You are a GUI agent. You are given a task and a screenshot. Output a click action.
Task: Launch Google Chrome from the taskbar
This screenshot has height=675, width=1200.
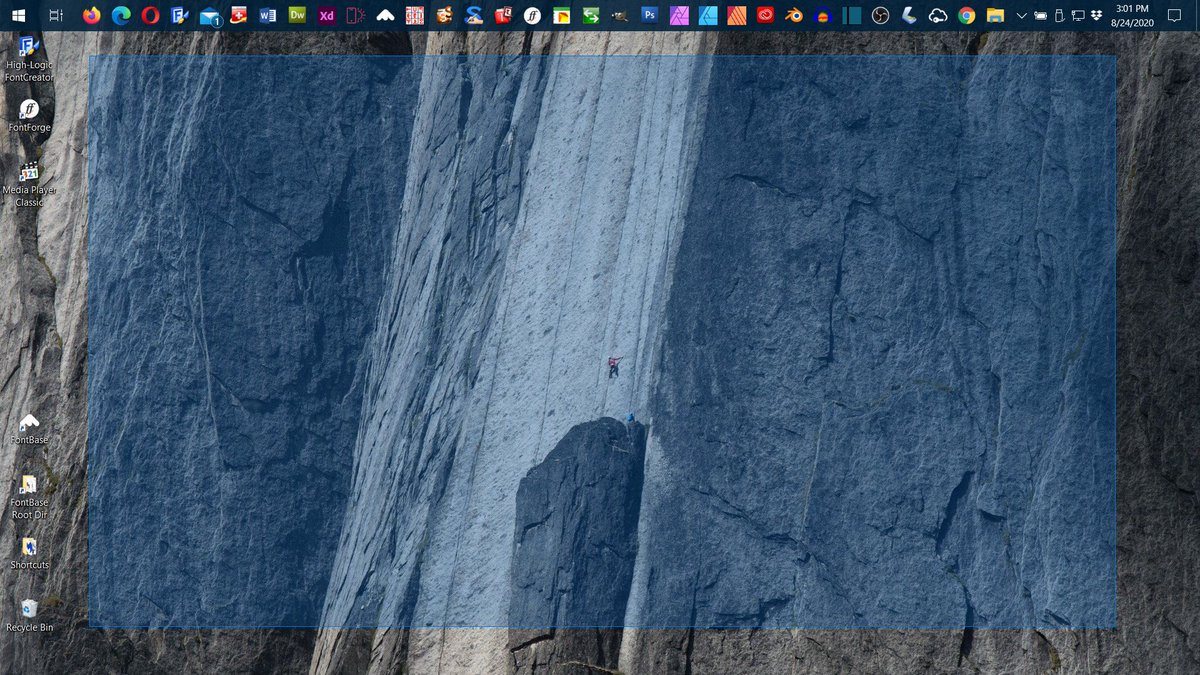tap(966, 15)
